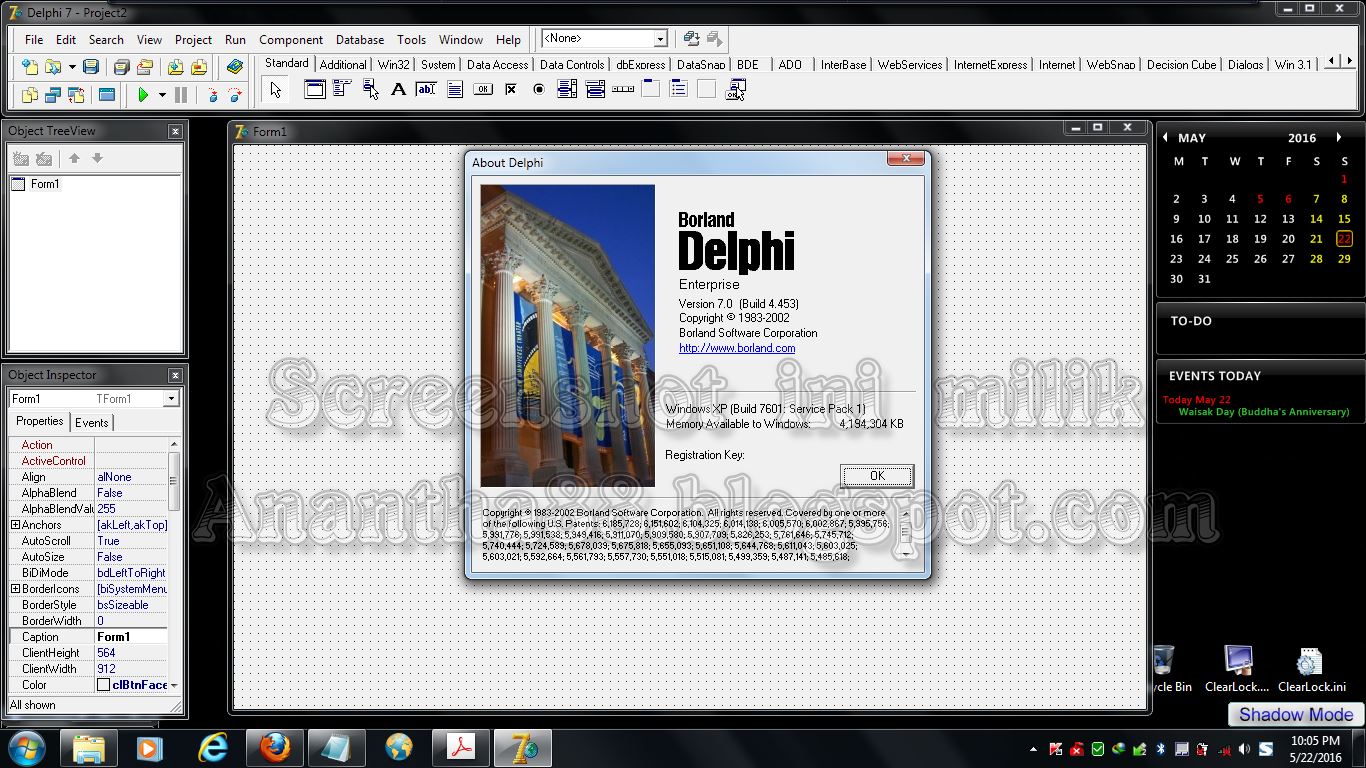Select the Button component in palette

pos(482,89)
